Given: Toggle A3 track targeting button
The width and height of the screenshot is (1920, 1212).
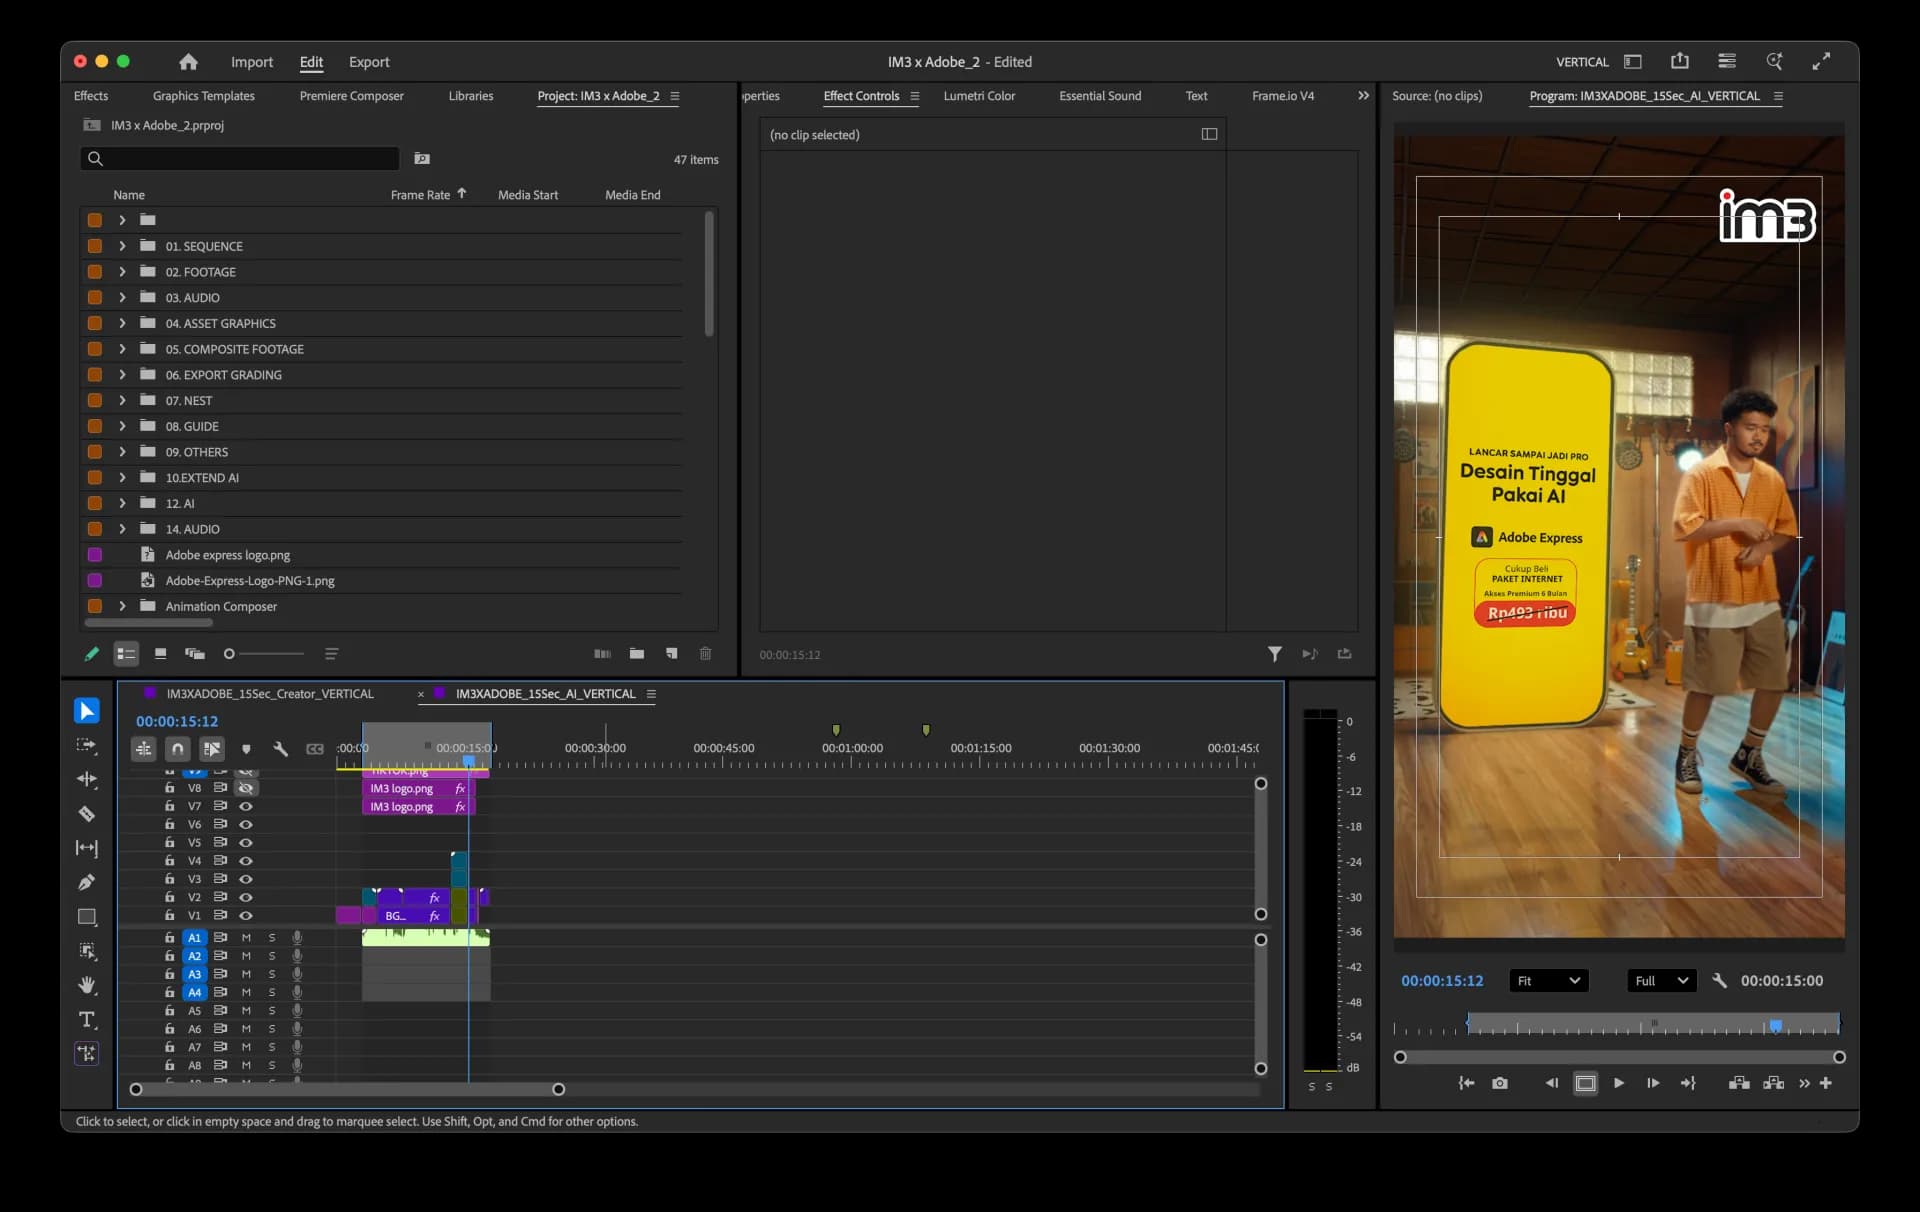Looking at the screenshot, I should click(195, 974).
